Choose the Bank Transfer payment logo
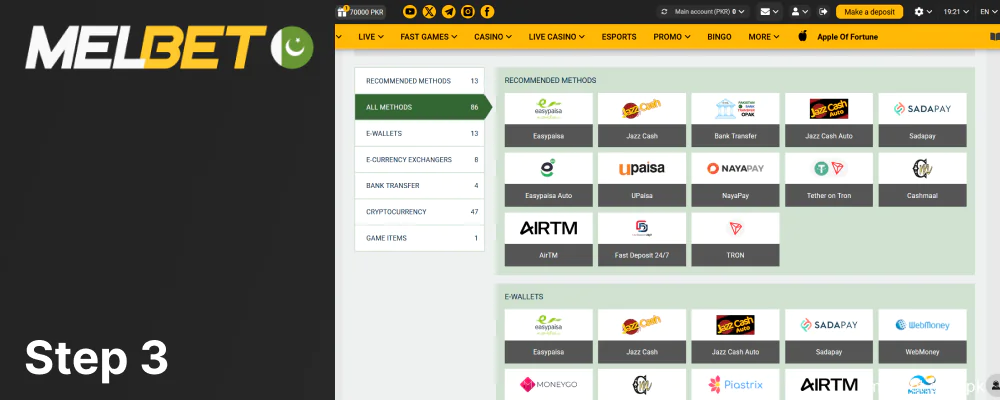 pos(735,109)
